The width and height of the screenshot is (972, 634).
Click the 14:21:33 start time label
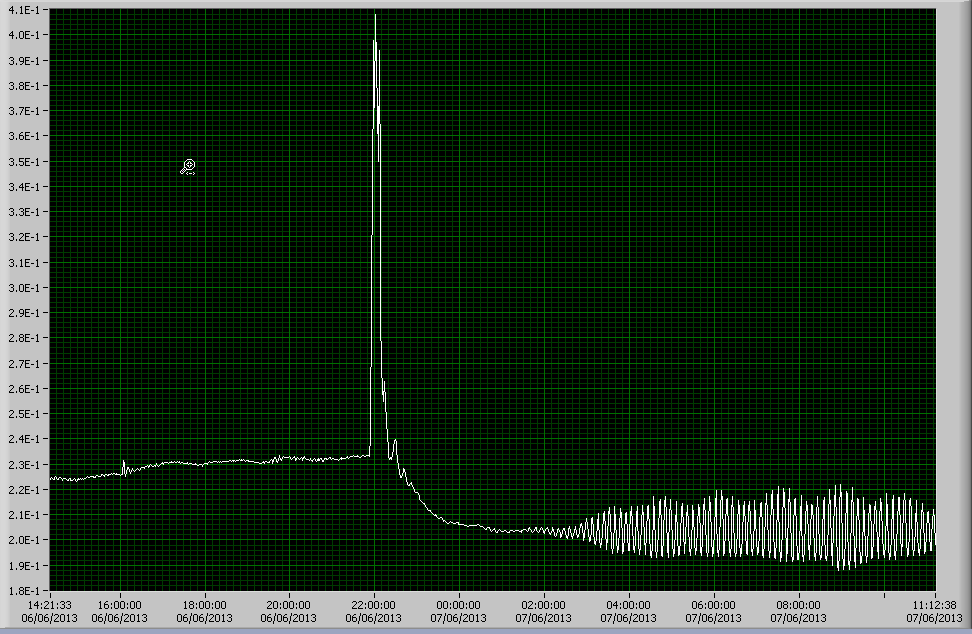coord(50,605)
